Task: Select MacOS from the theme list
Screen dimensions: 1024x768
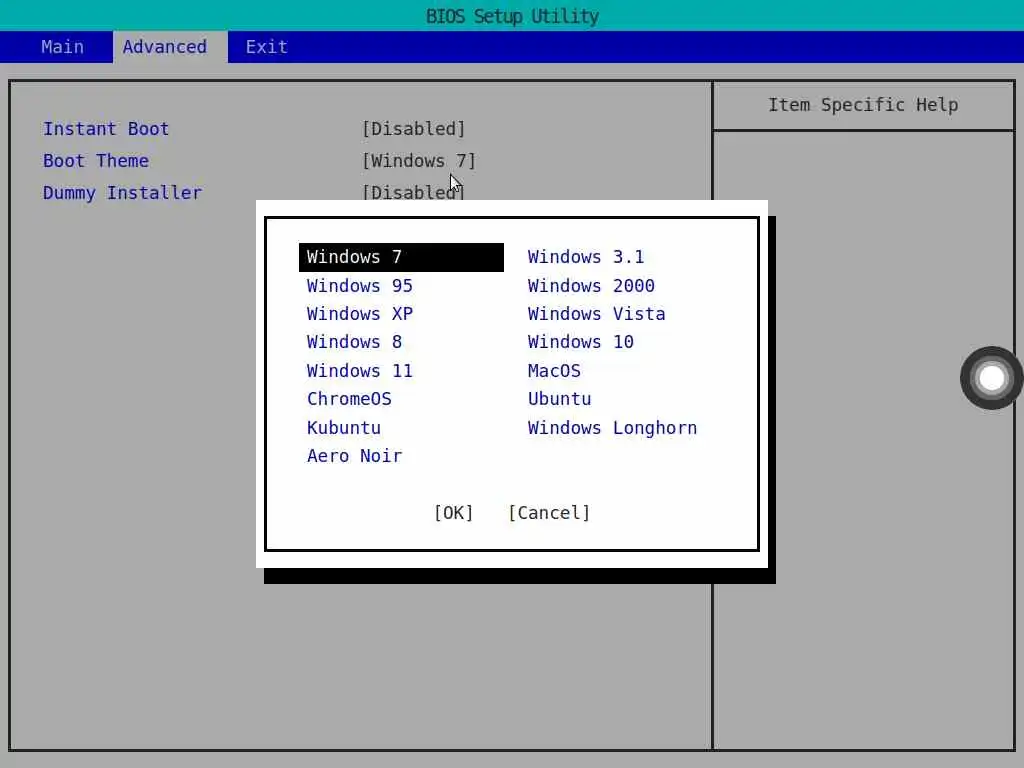Action: 554,371
